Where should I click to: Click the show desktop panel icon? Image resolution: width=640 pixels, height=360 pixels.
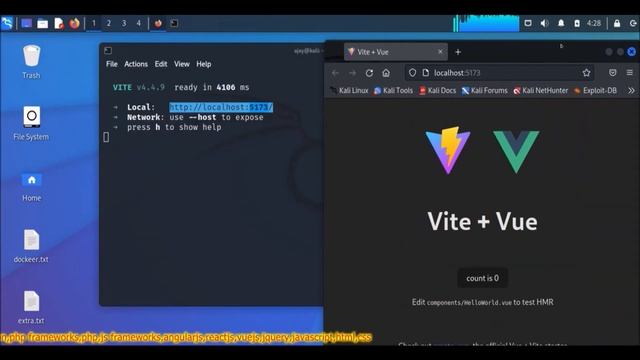(27, 23)
